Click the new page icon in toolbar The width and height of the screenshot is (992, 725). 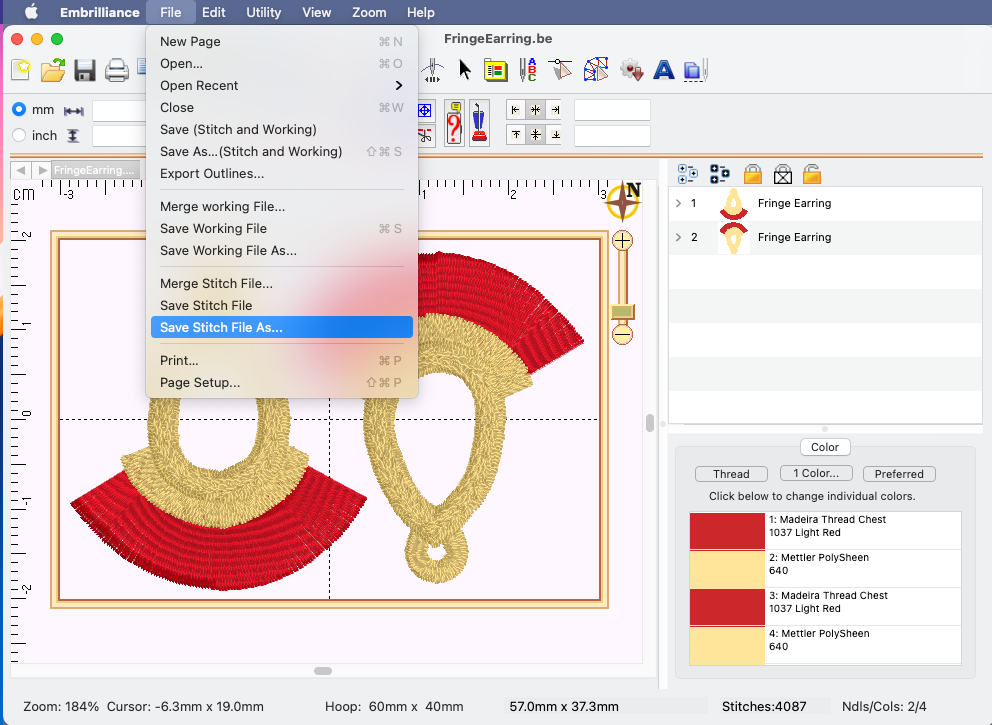point(21,70)
